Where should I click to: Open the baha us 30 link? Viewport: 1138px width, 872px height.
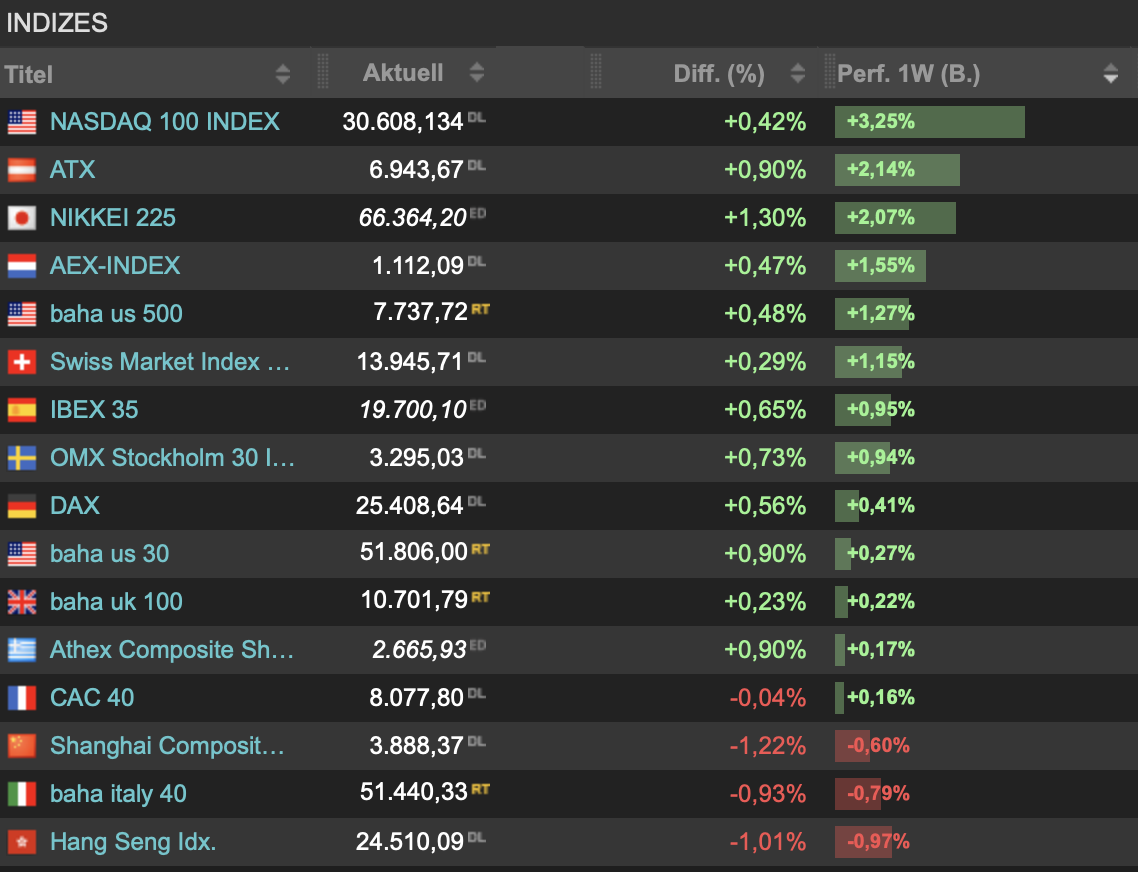pos(110,553)
